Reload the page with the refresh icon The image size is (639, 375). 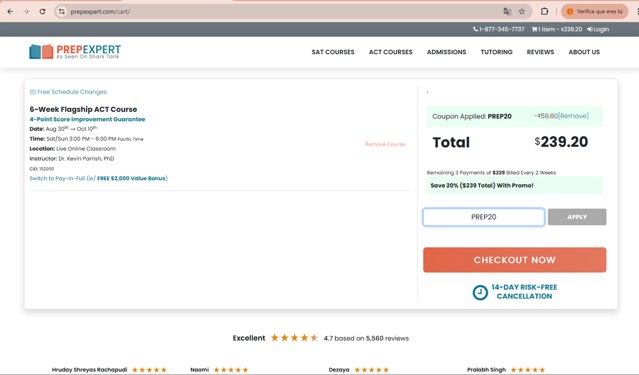(x=42, y=11)
